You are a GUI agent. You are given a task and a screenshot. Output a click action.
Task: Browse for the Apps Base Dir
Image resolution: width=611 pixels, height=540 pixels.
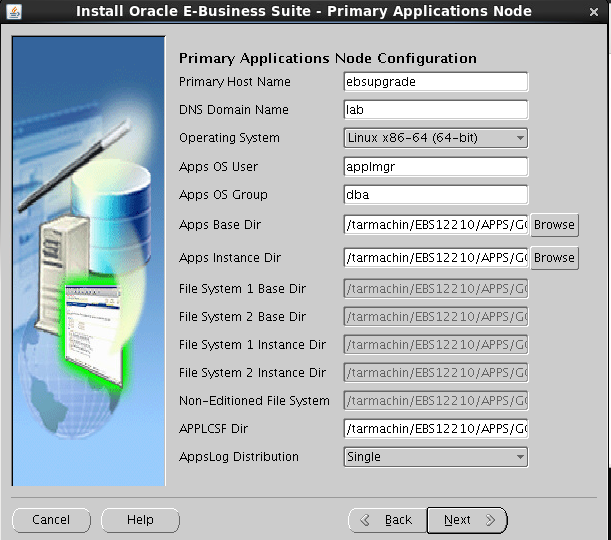coord(554,225)
